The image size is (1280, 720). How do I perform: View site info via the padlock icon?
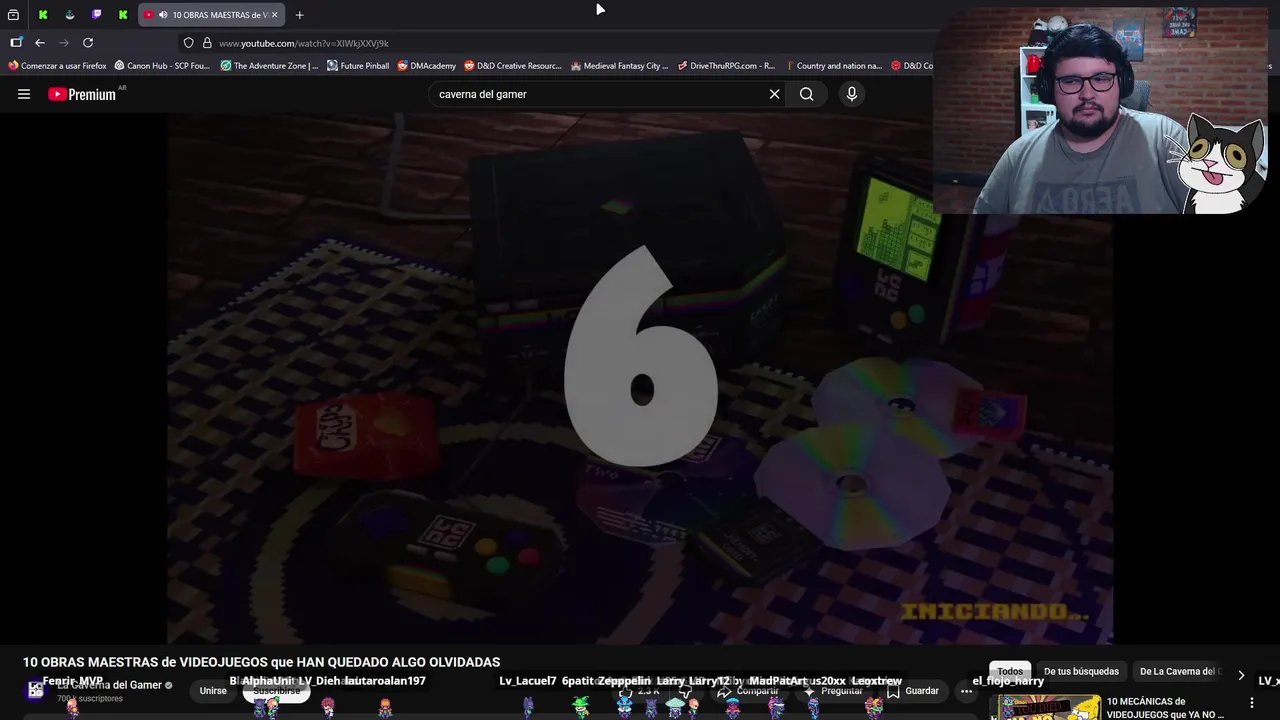[x=207, y=43]
